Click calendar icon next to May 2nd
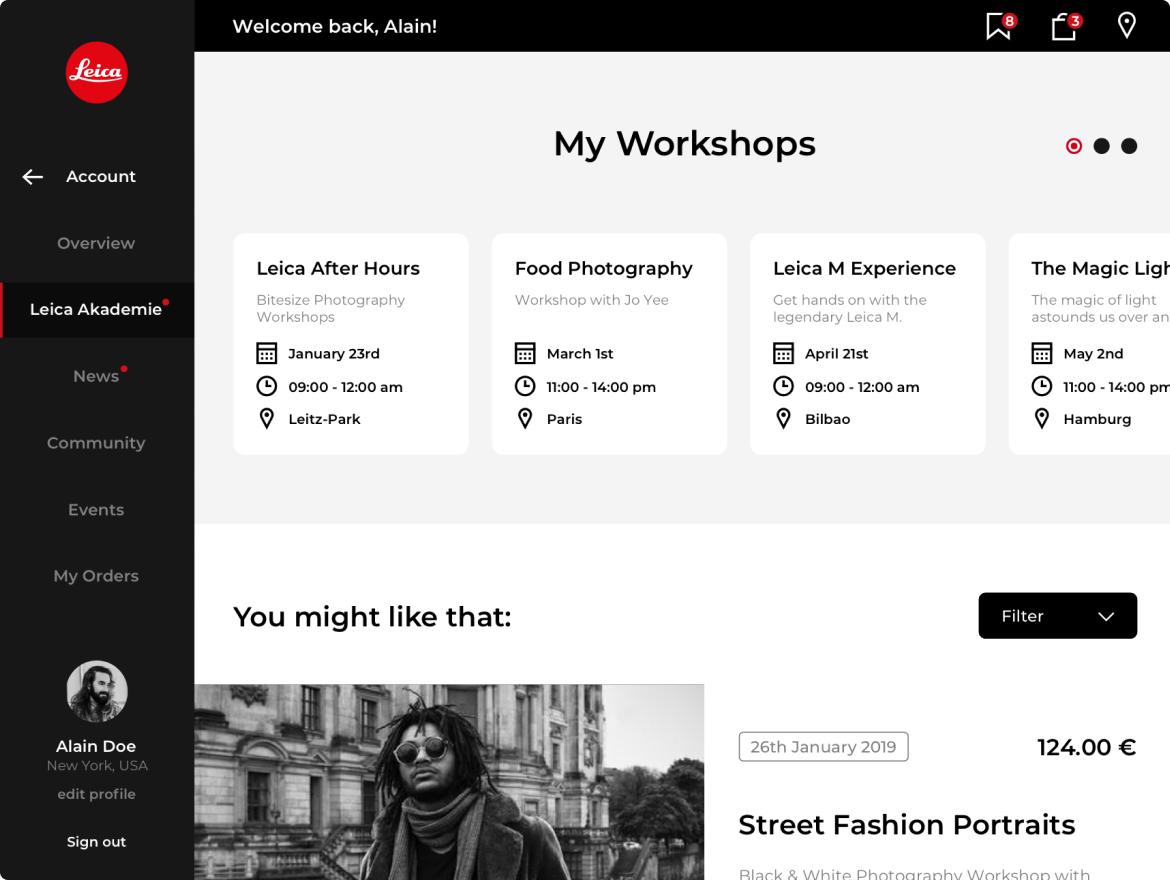The image size is (1170, 880). (1042, 353)
